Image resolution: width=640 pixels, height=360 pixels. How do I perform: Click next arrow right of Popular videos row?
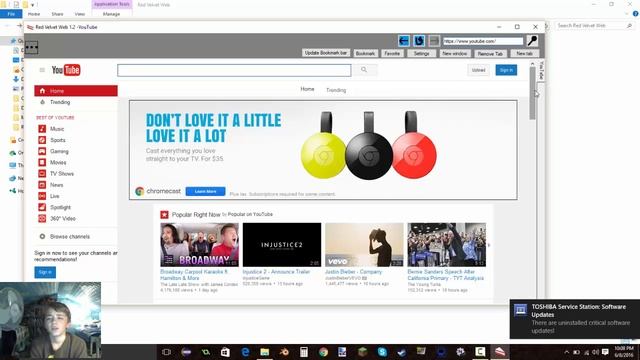[489, 245]
